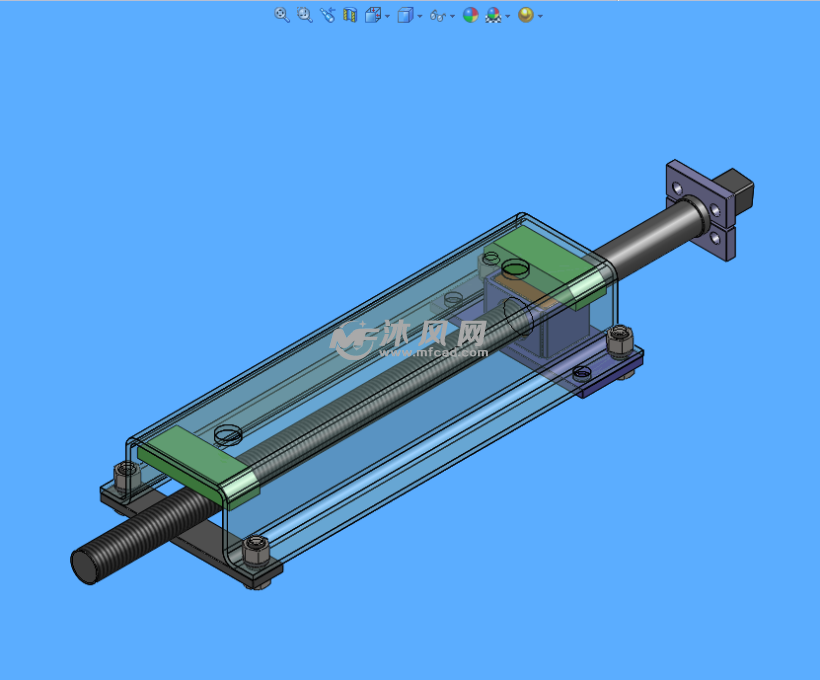Image resolution: width=820 pixels, height=680 pixels.
Task: Click the Hide/Show Items glasses icon
Action: tap(438, 16)
